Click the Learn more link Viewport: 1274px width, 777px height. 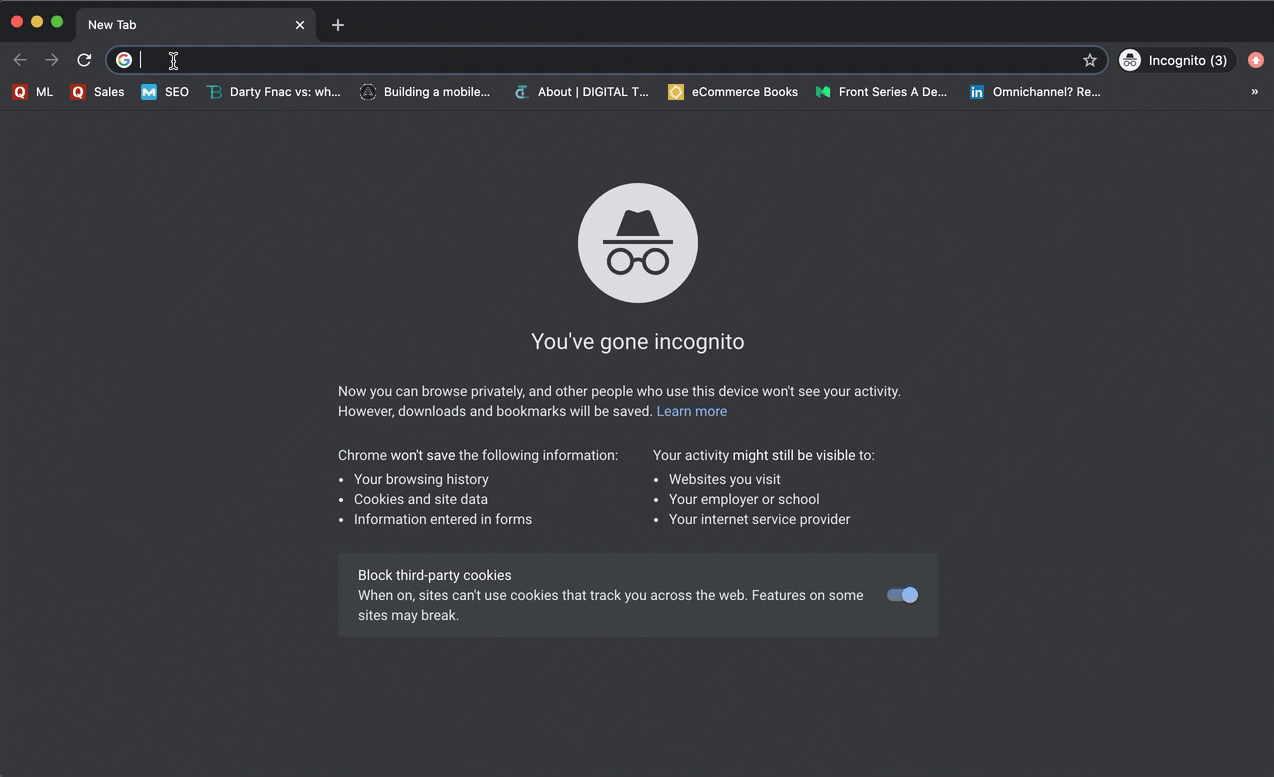pyautogui.click(x=691, y=411)
